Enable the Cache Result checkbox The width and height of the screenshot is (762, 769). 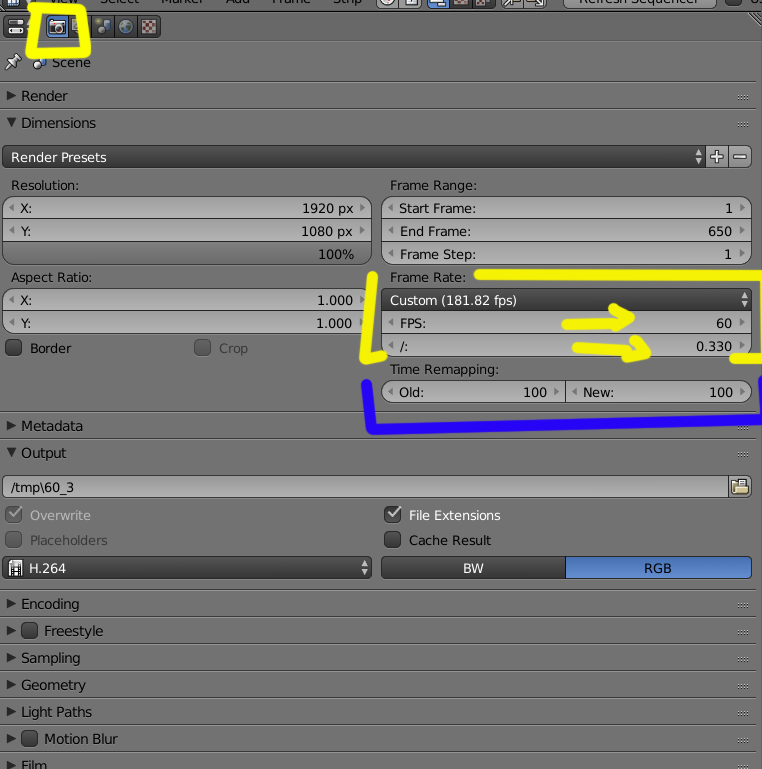[392, 539]
